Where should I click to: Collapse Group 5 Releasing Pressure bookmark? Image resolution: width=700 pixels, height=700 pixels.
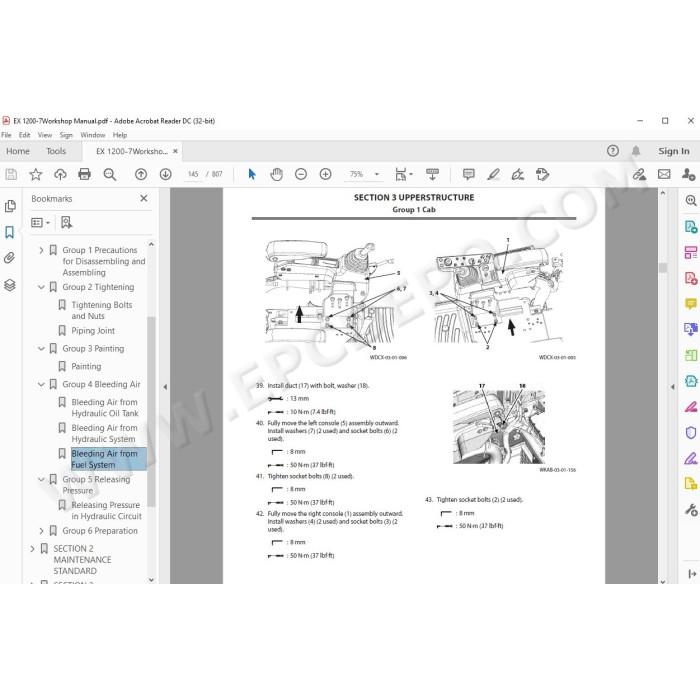pyautogui.click(x=41, y=479)
